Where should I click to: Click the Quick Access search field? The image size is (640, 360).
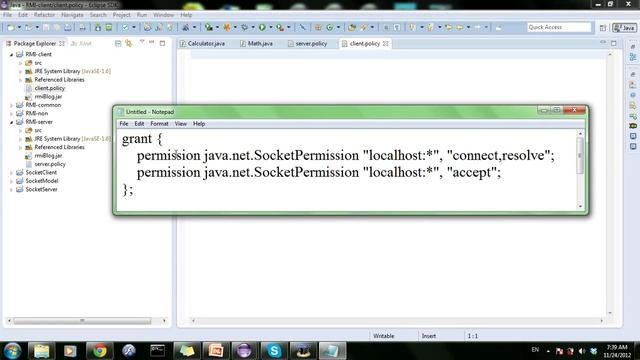tap(559, 27)
